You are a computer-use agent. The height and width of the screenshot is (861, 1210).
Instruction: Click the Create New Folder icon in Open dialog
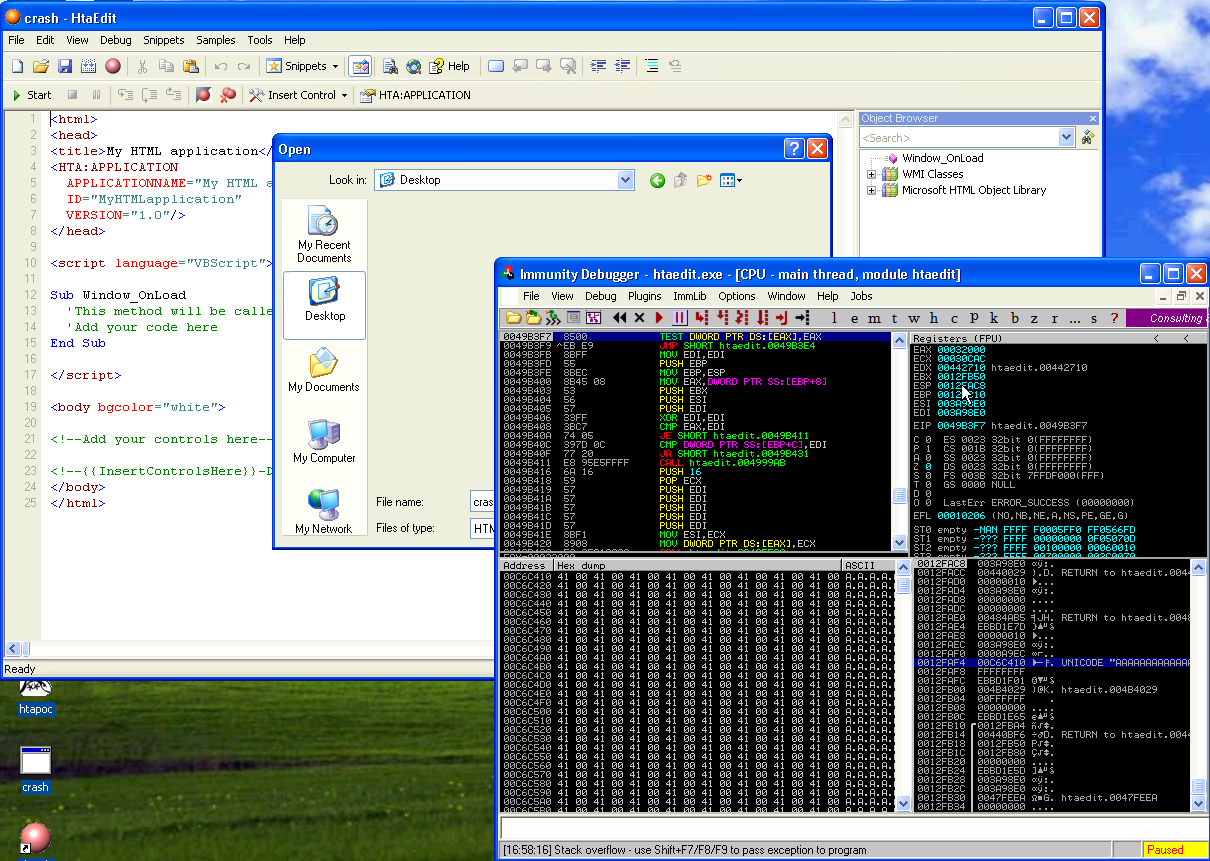(704, 180)
